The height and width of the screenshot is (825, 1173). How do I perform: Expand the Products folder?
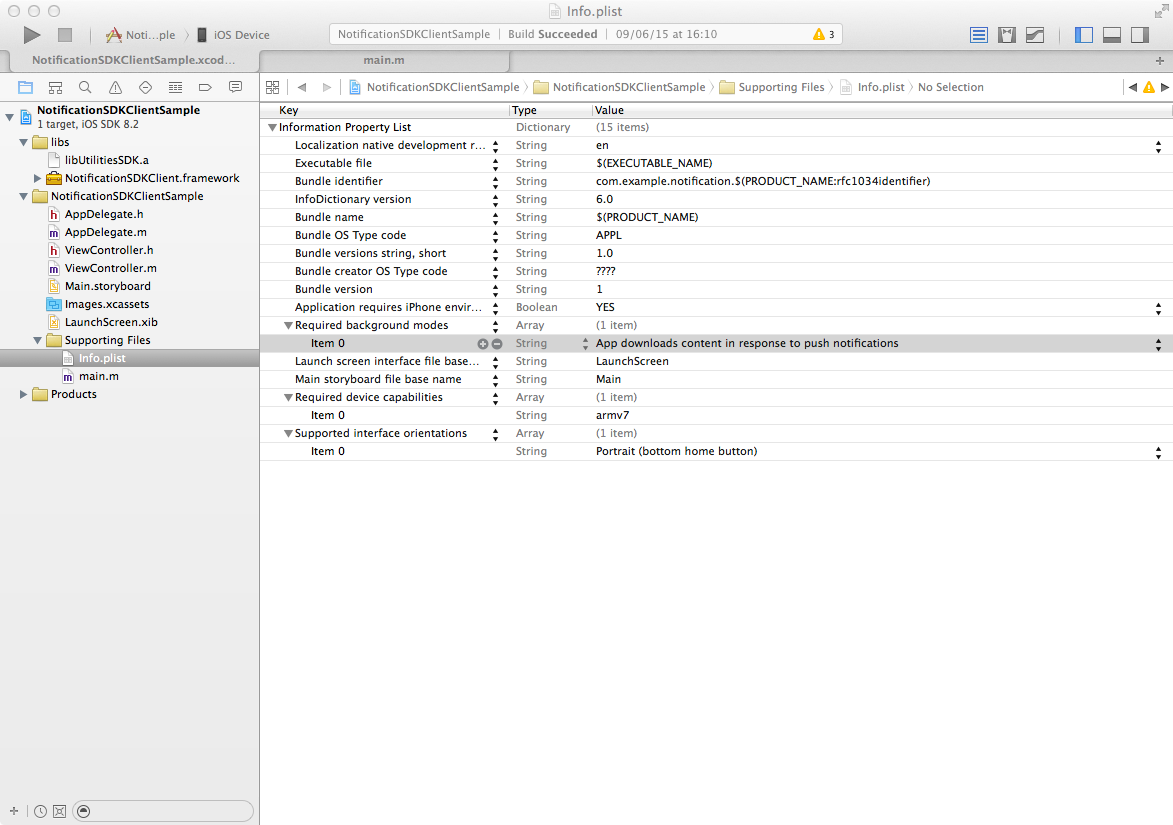point(23,394)
